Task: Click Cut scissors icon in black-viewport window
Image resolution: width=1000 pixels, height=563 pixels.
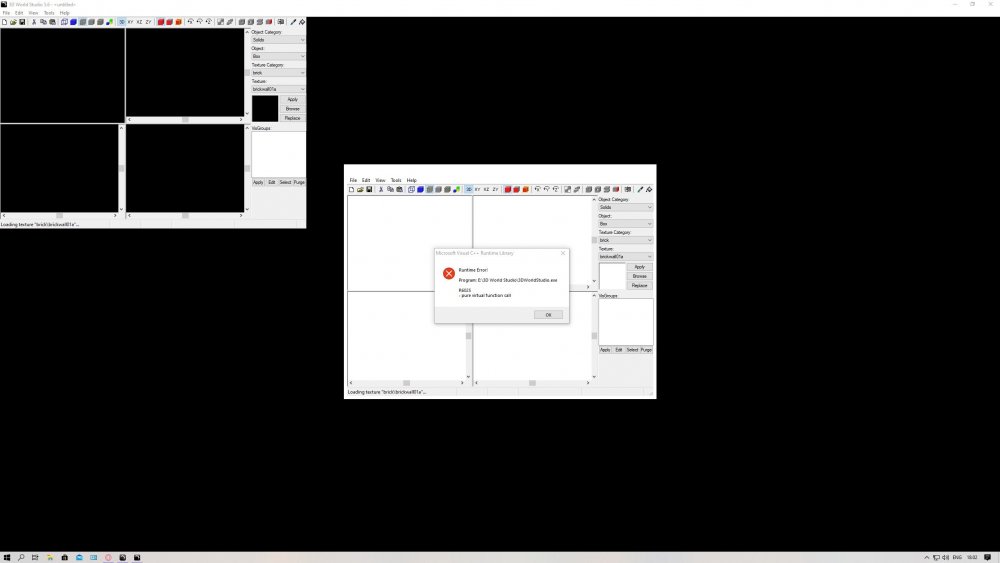Action: tap(34, 22)
